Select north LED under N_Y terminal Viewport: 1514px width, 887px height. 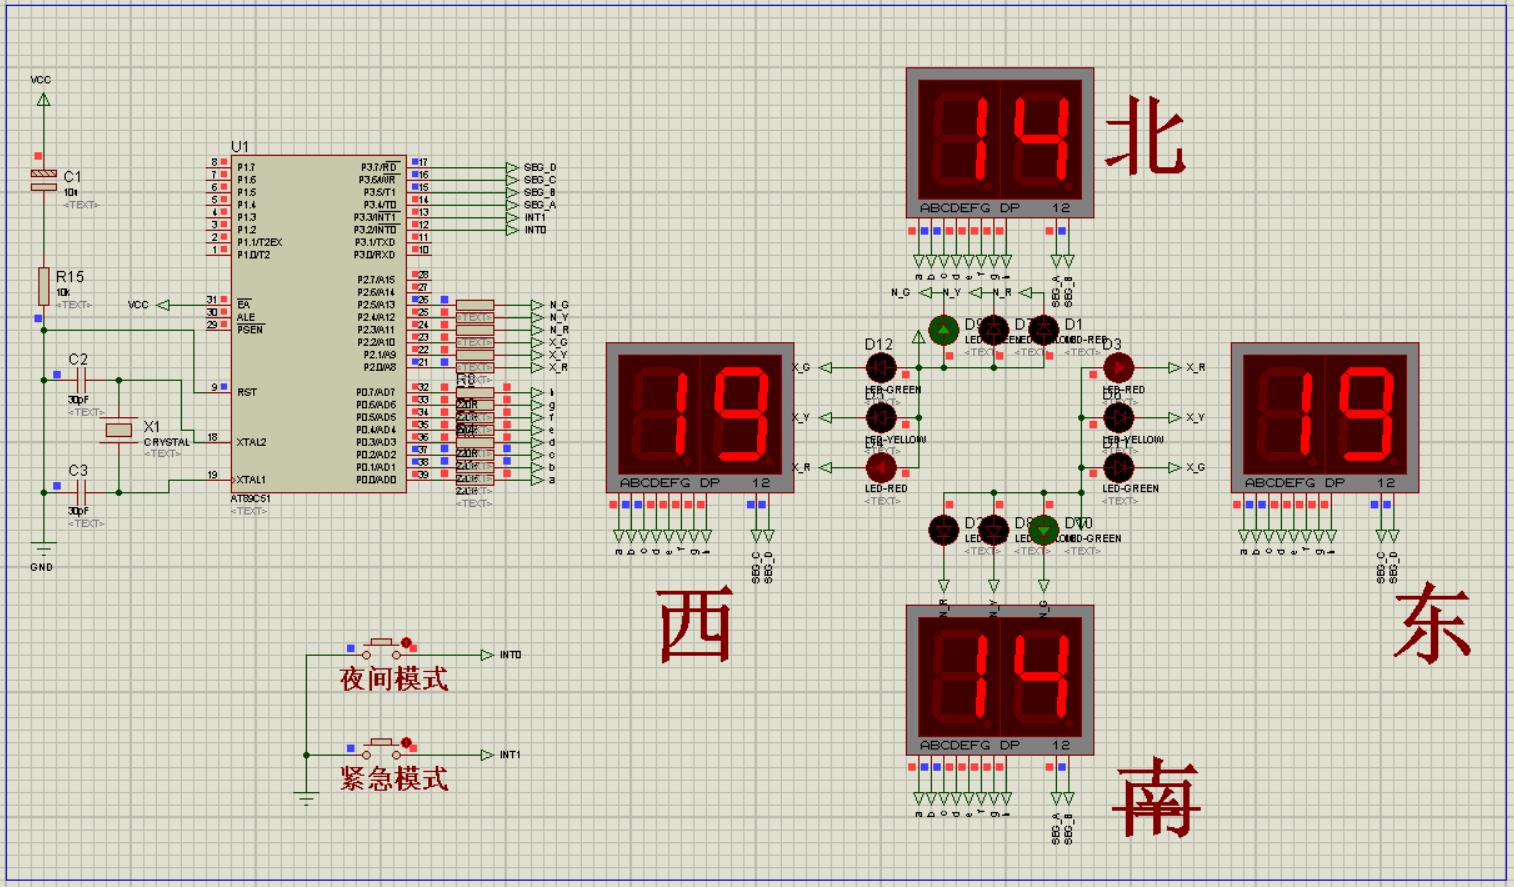pos(993,329)
